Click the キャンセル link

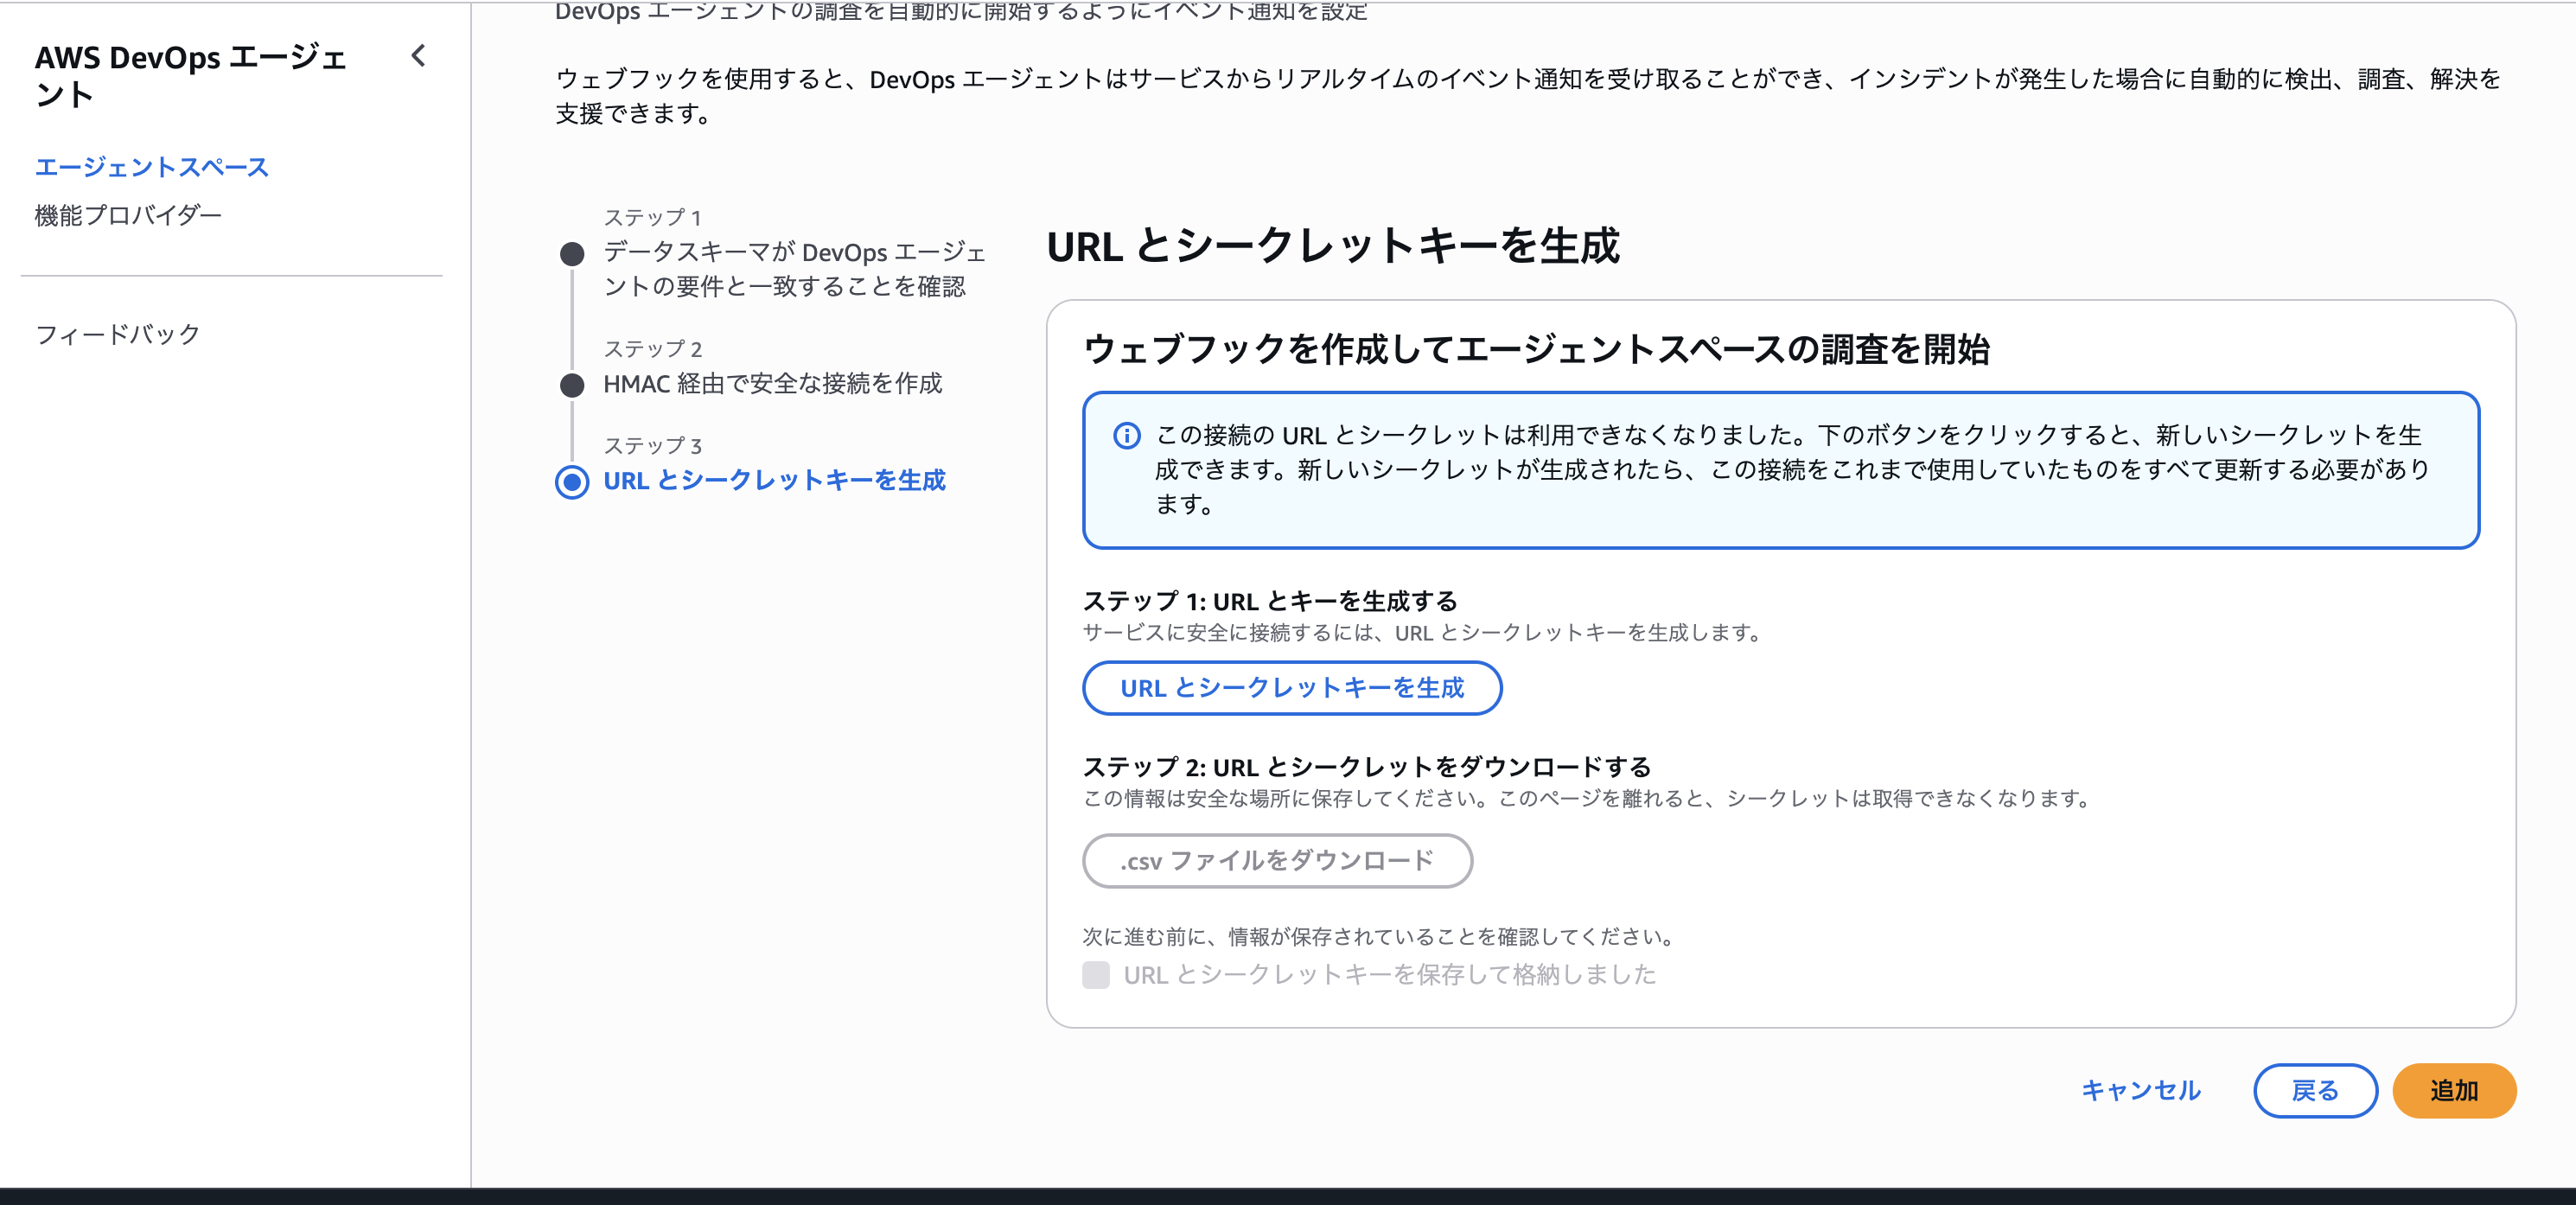tap(2141, 1090)
